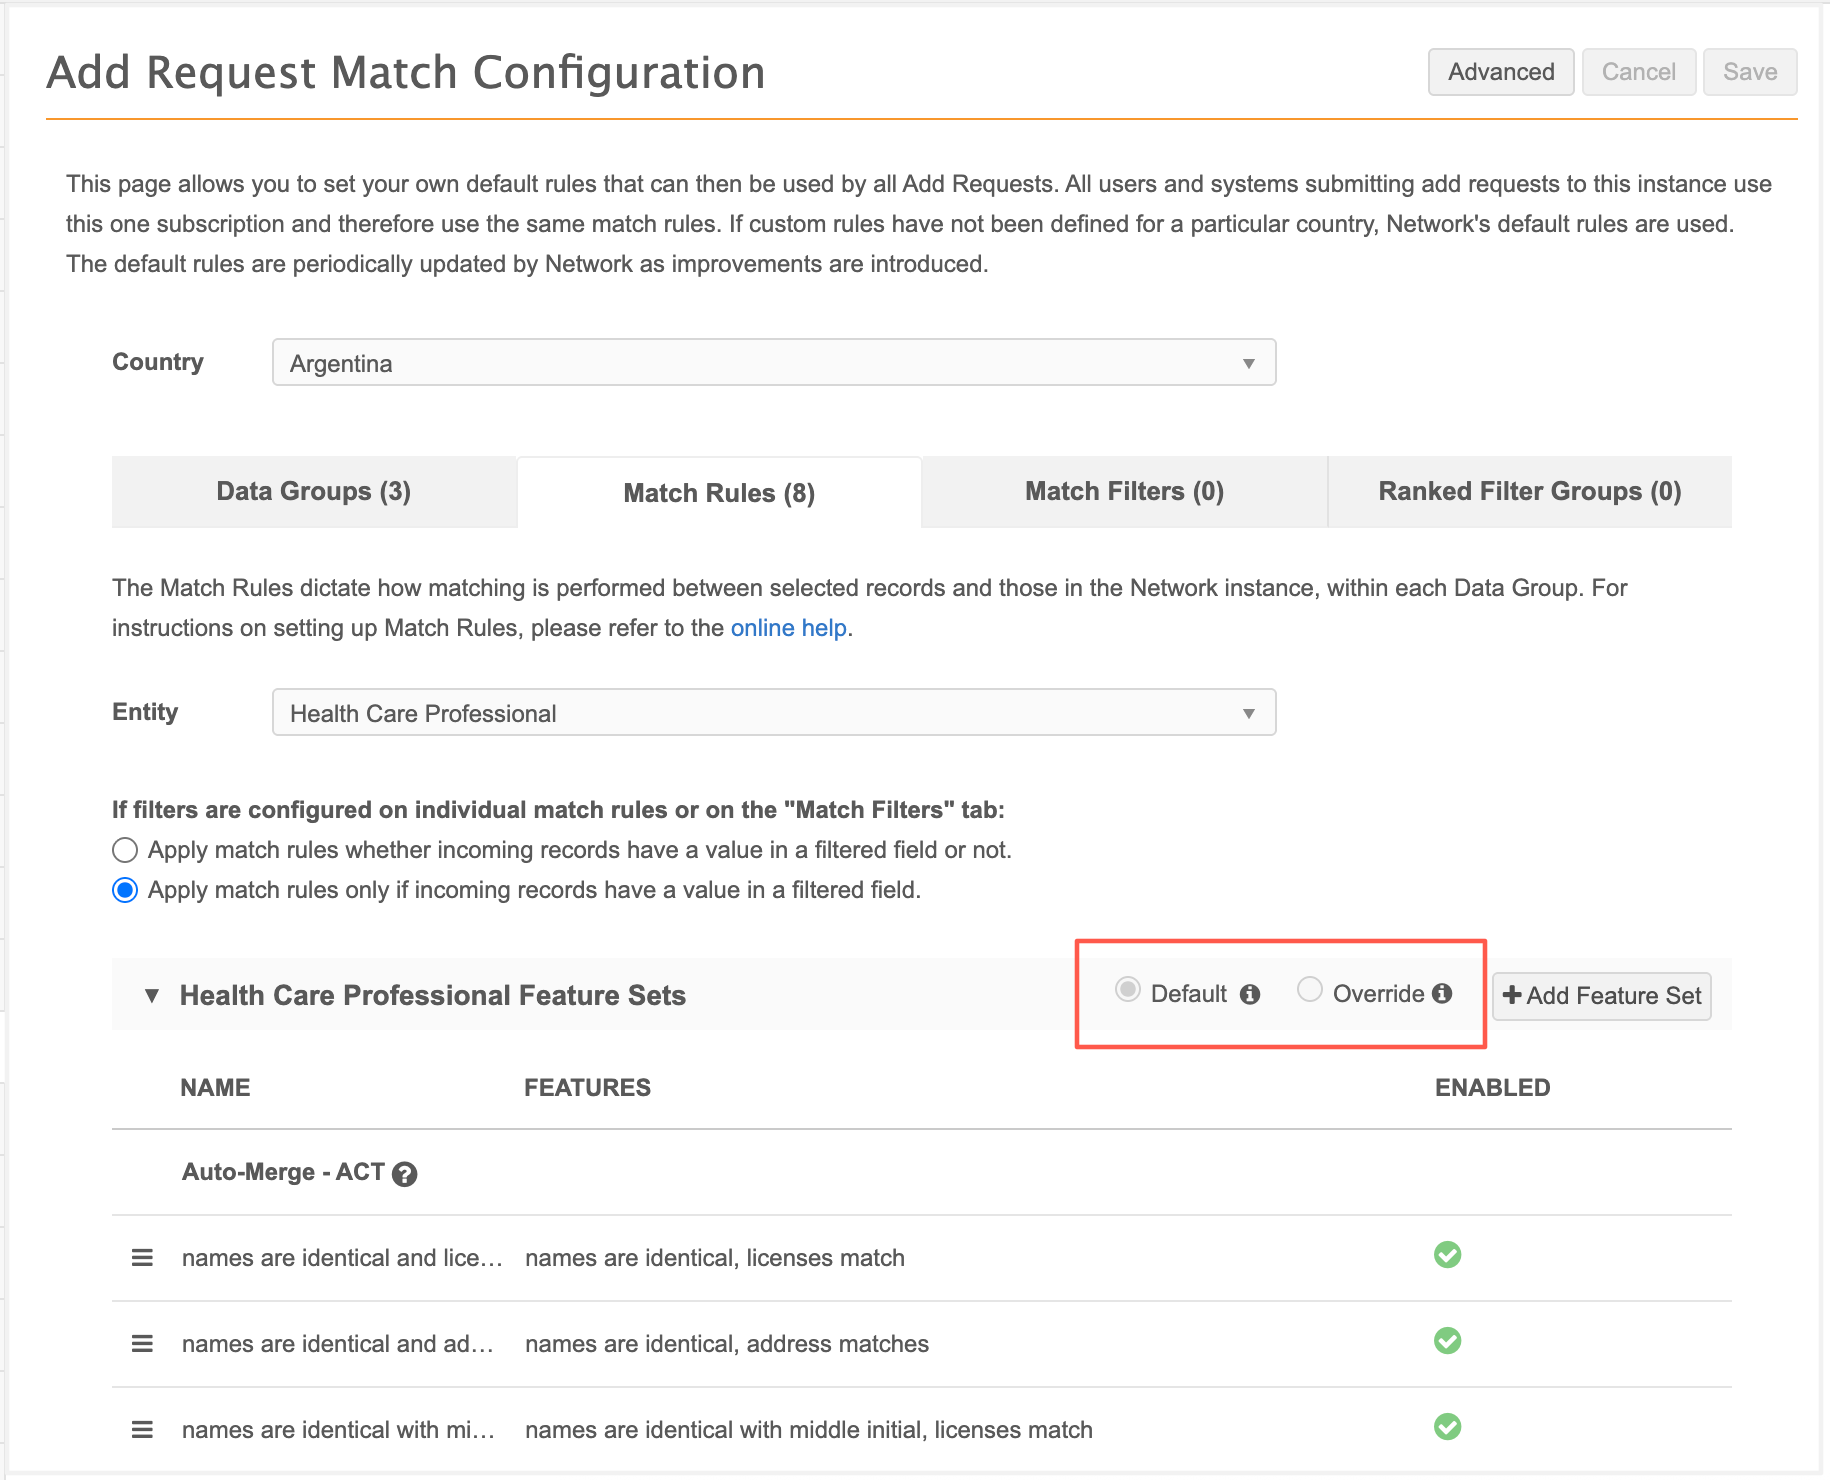The width and height of the screenshot is (1830, 1480).
Task: Click drag handle for 'address matches' rule row
Action: coord(142,1344)
